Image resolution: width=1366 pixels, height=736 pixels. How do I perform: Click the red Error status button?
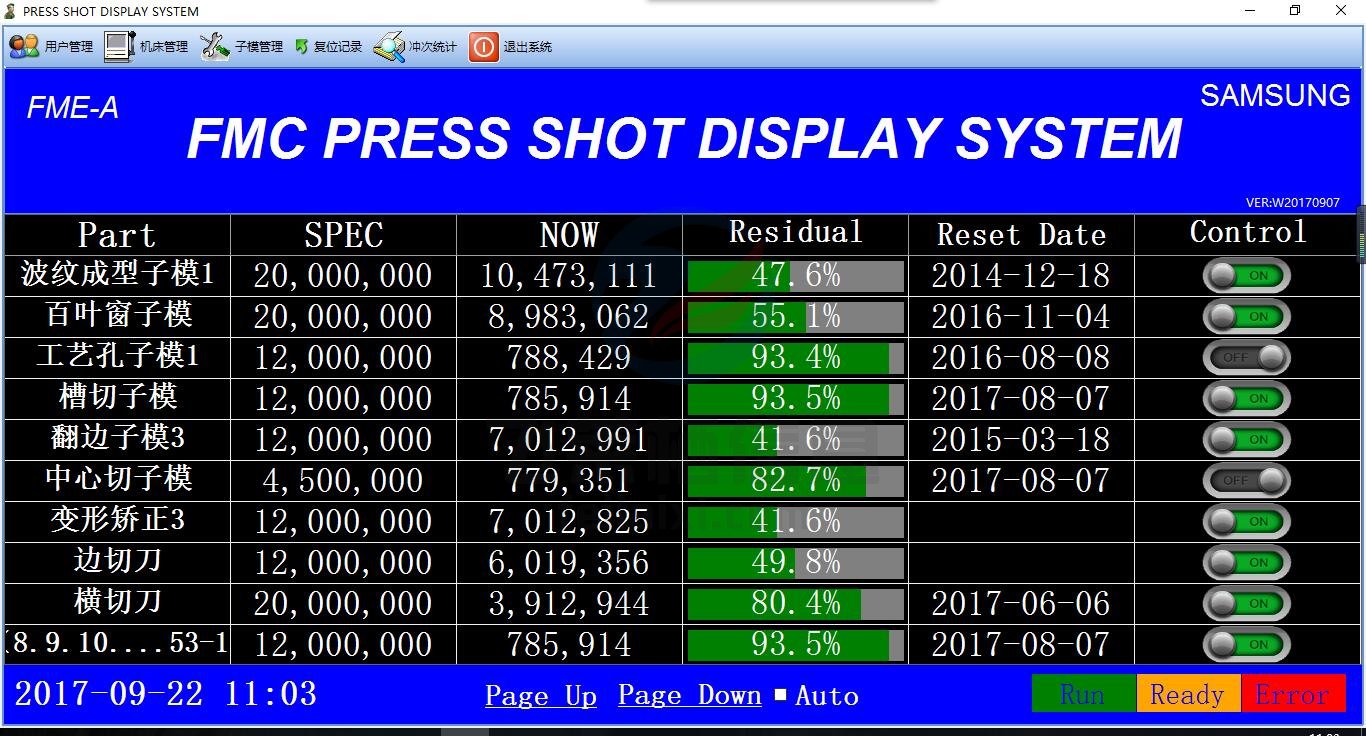pos(1293,694)
